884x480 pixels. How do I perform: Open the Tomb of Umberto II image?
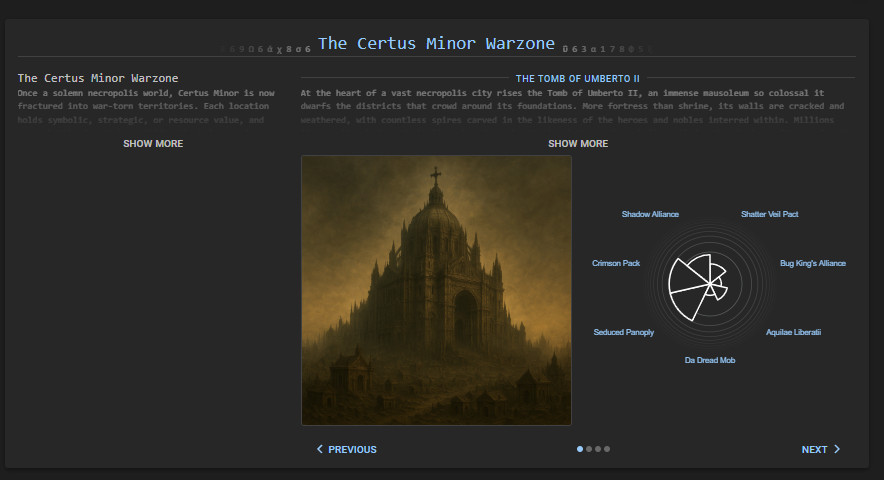(x=436, y=290)
